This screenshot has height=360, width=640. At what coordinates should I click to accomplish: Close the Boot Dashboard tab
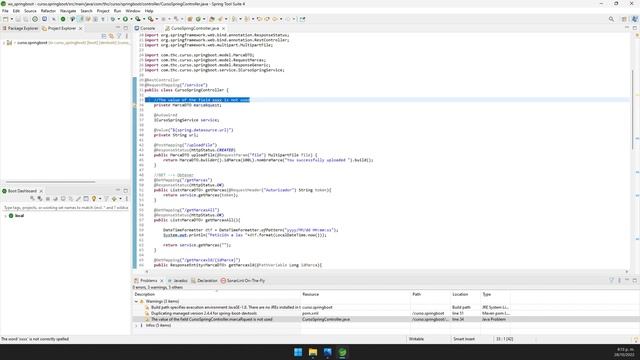click(x=41, y=191)
